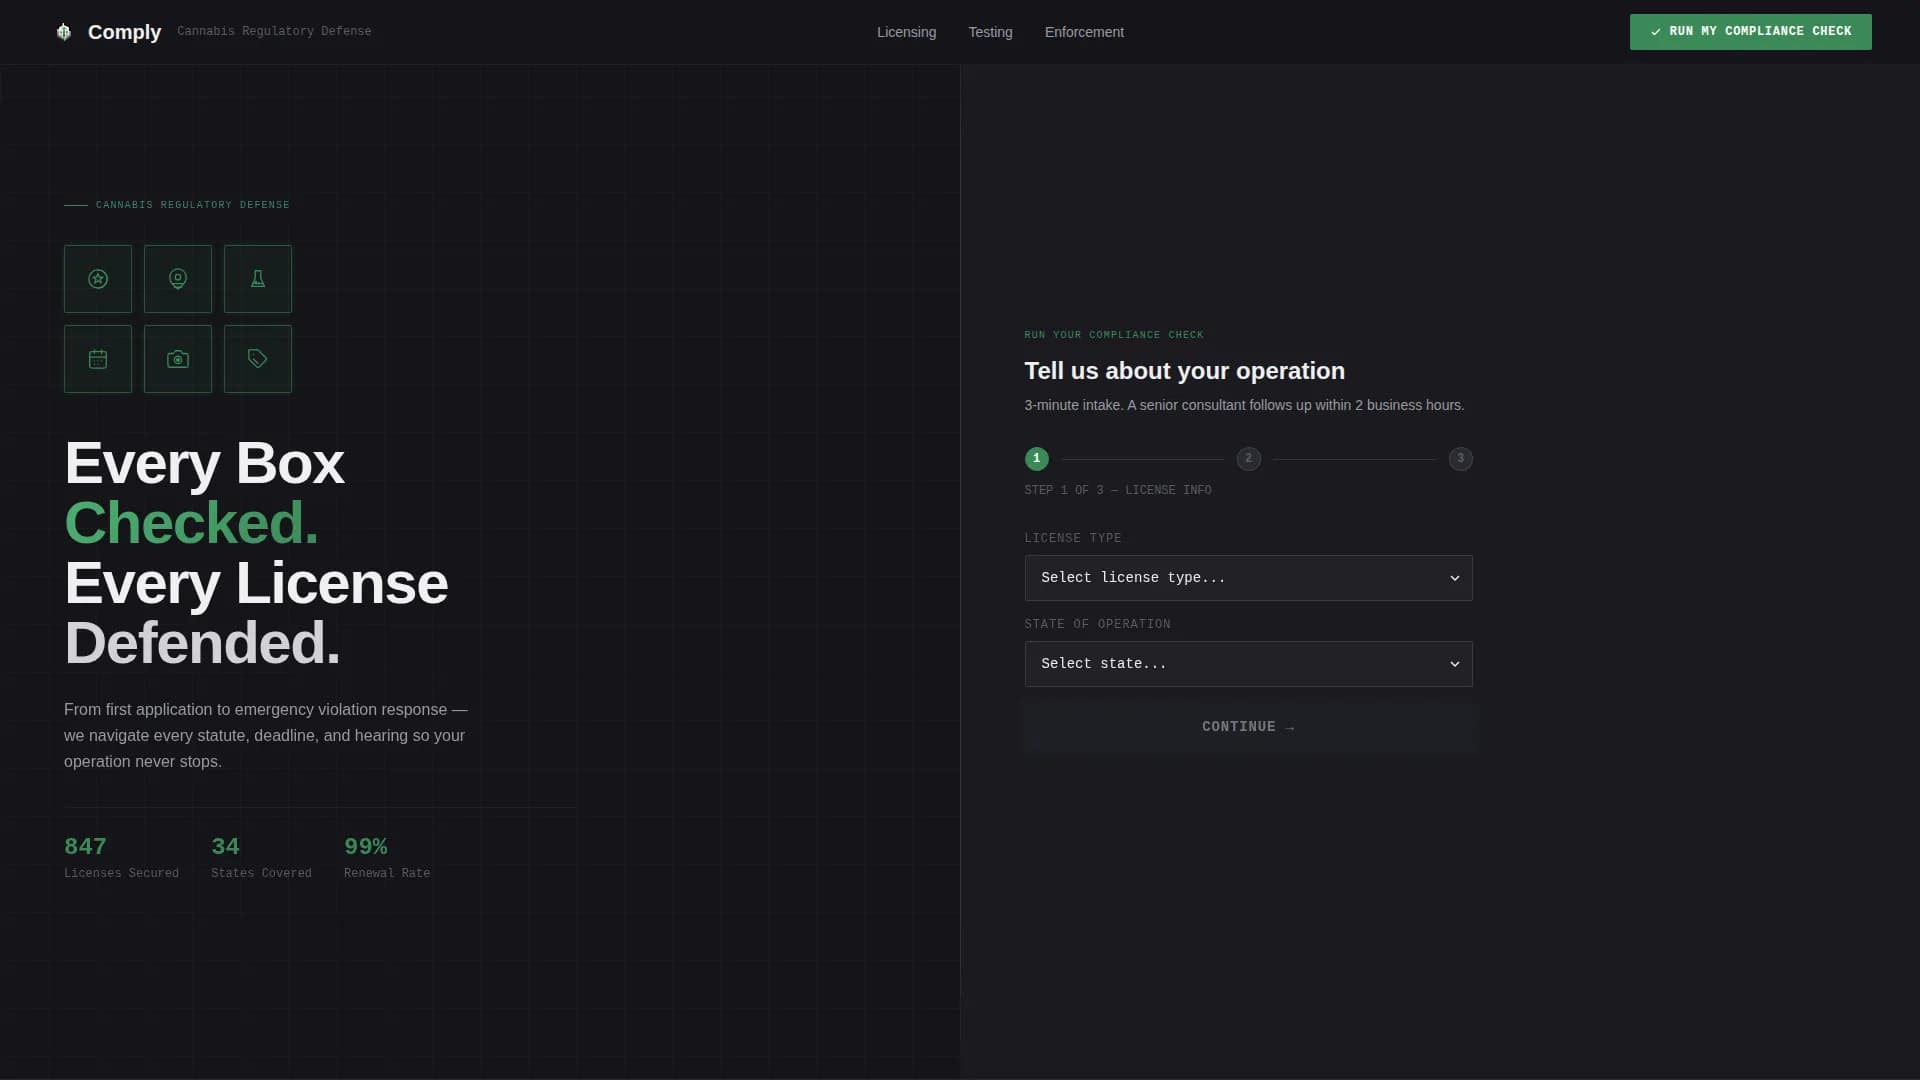
Task: Select the location pin icon tile
Action: (178, 279)
